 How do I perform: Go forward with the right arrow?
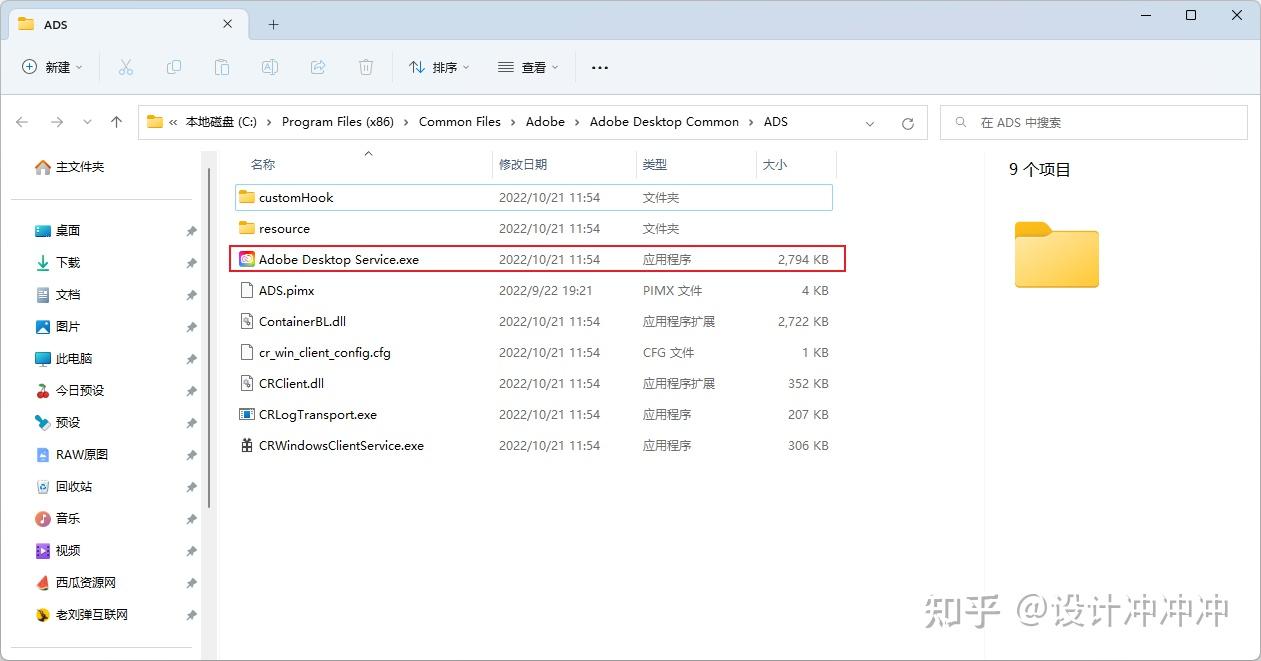coord(57,122)
